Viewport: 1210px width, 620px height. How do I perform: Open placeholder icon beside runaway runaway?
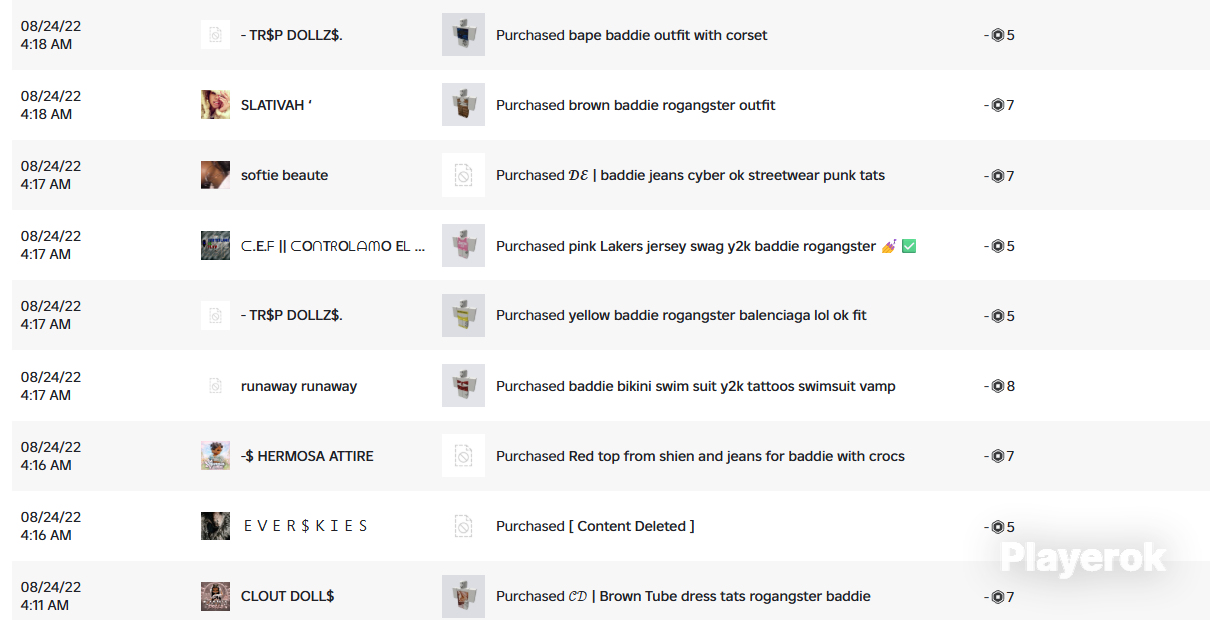pos(215,386)
